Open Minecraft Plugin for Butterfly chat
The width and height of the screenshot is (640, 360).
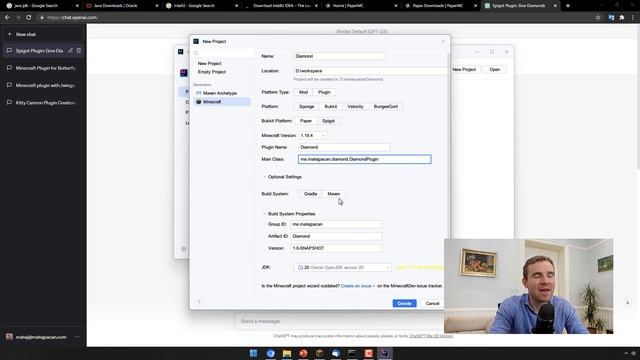point(43,68)
